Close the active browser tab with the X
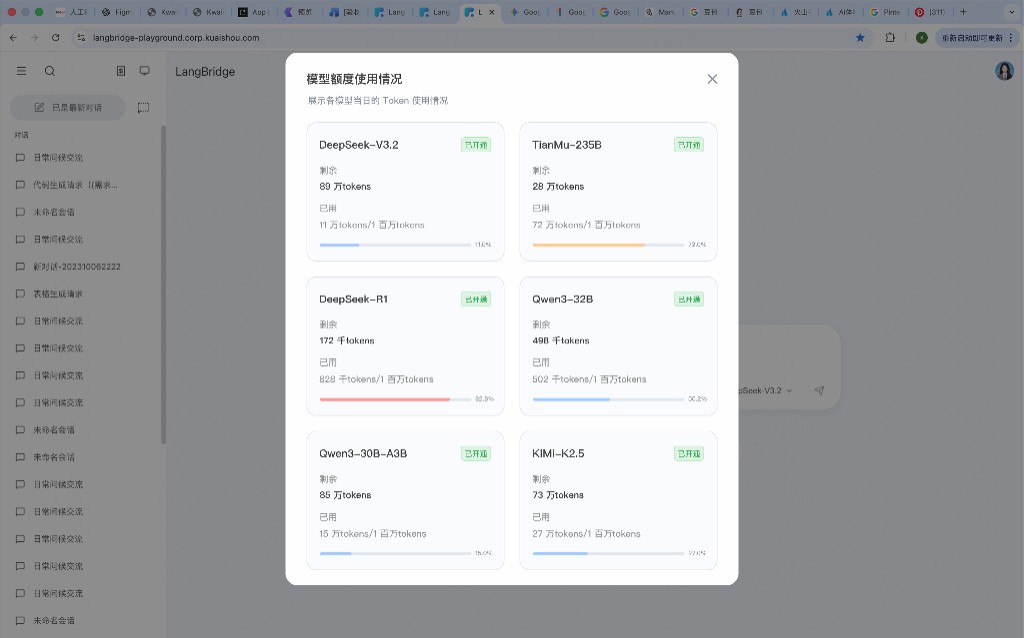1024x638 pixels. click(x=492, y=12)
